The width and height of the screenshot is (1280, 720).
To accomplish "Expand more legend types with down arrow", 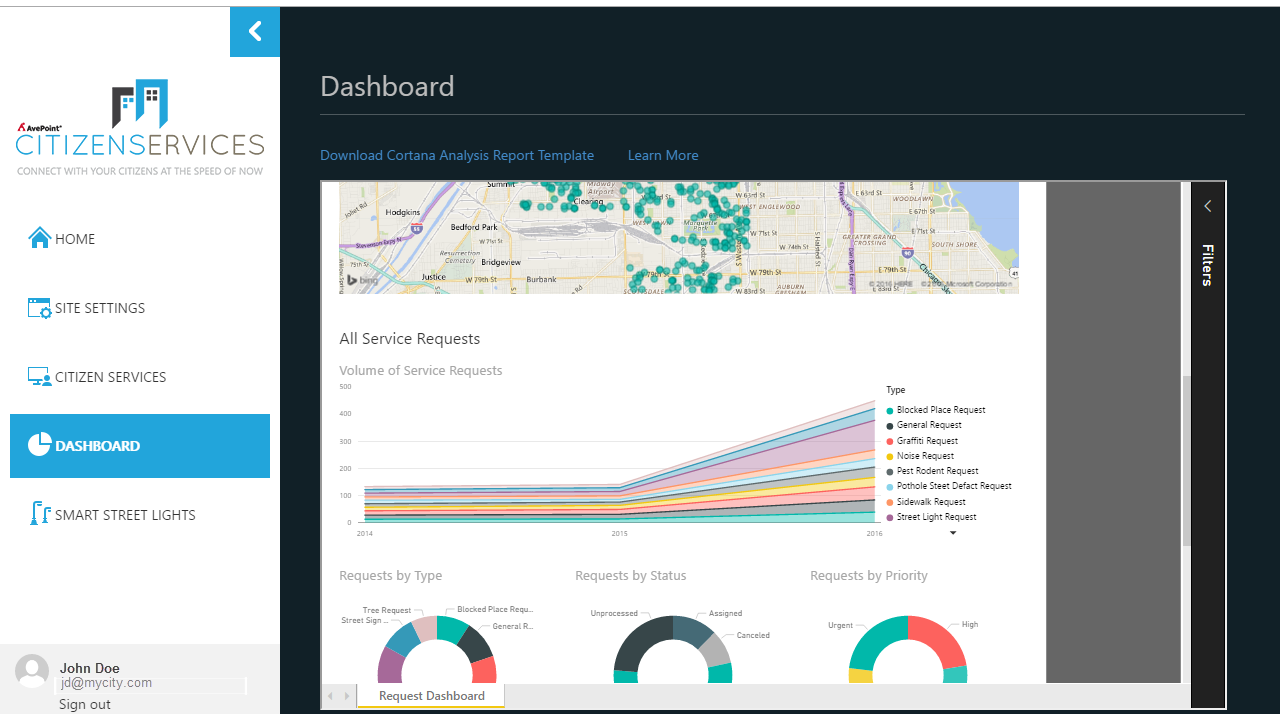I will point(953,533).
